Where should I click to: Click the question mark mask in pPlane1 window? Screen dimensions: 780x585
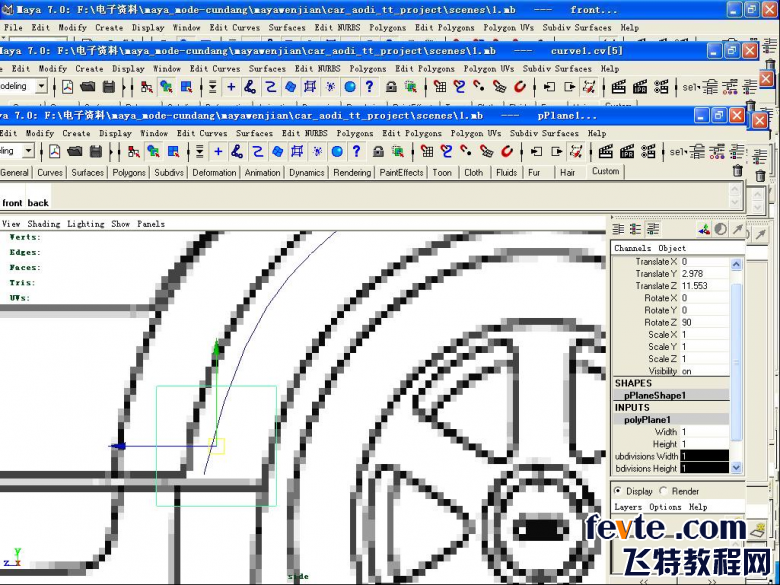pos(356,151)
